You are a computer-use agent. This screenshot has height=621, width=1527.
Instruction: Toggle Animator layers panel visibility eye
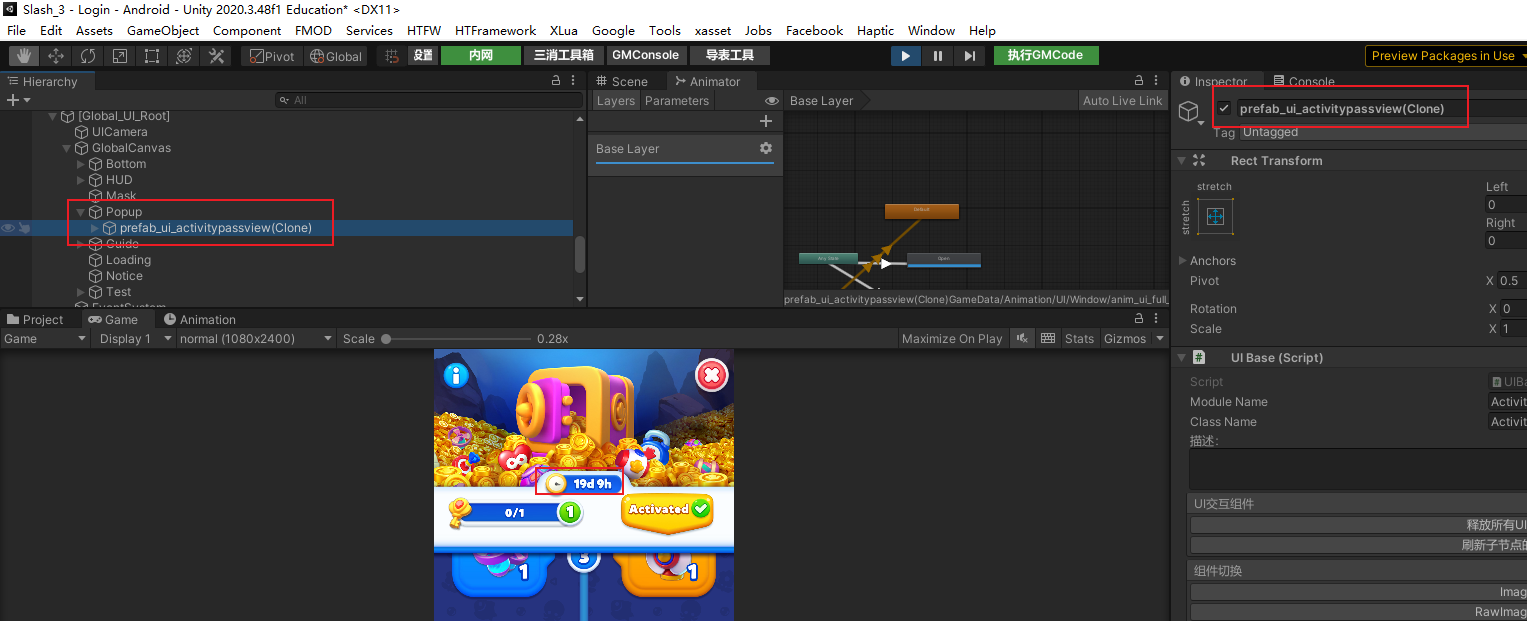click(x=771, y=101)
